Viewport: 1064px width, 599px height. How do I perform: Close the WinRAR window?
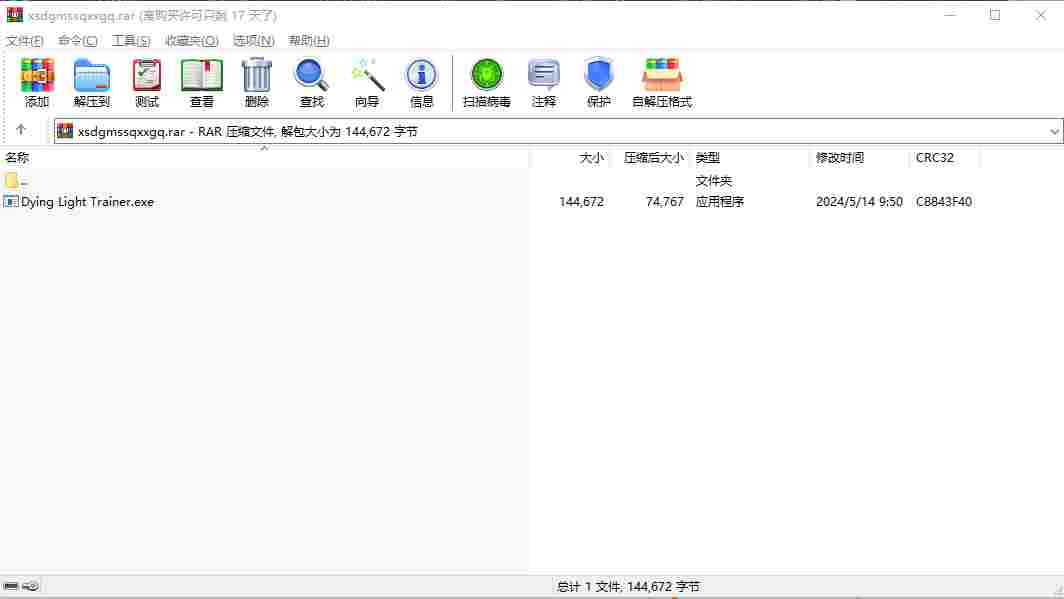point(1040,15)
